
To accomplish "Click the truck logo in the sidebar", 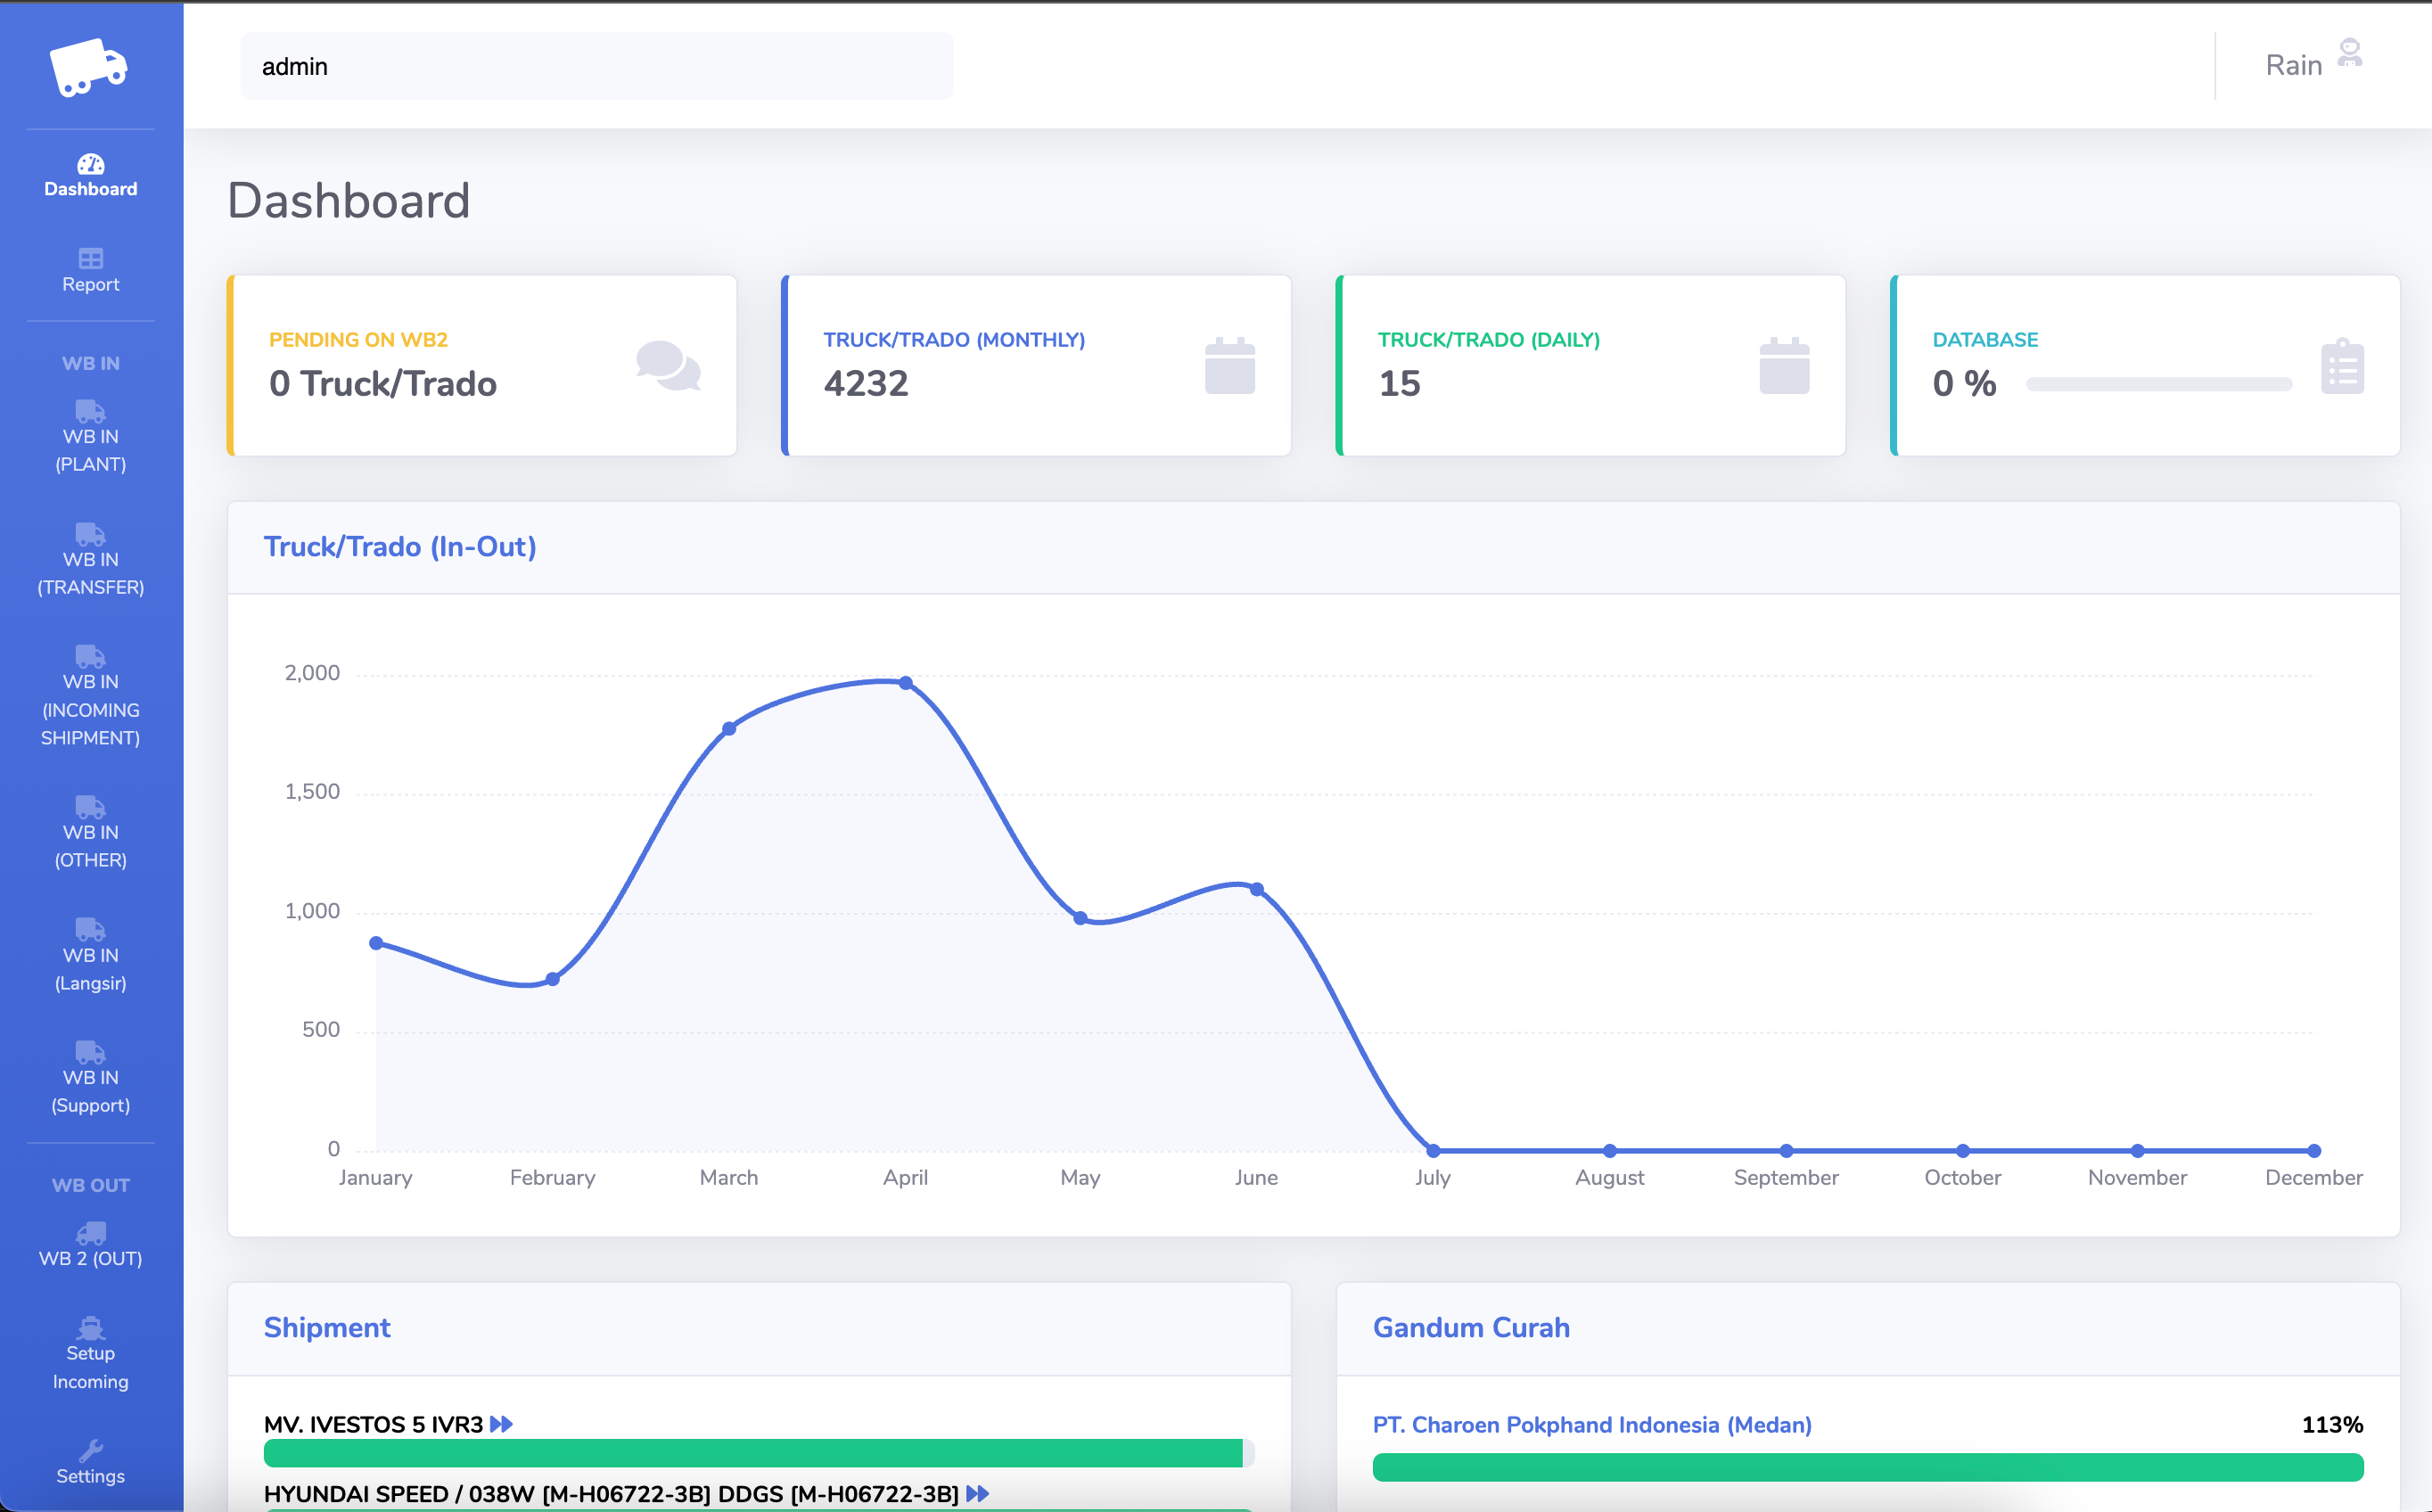I will [x=89, y=67].
